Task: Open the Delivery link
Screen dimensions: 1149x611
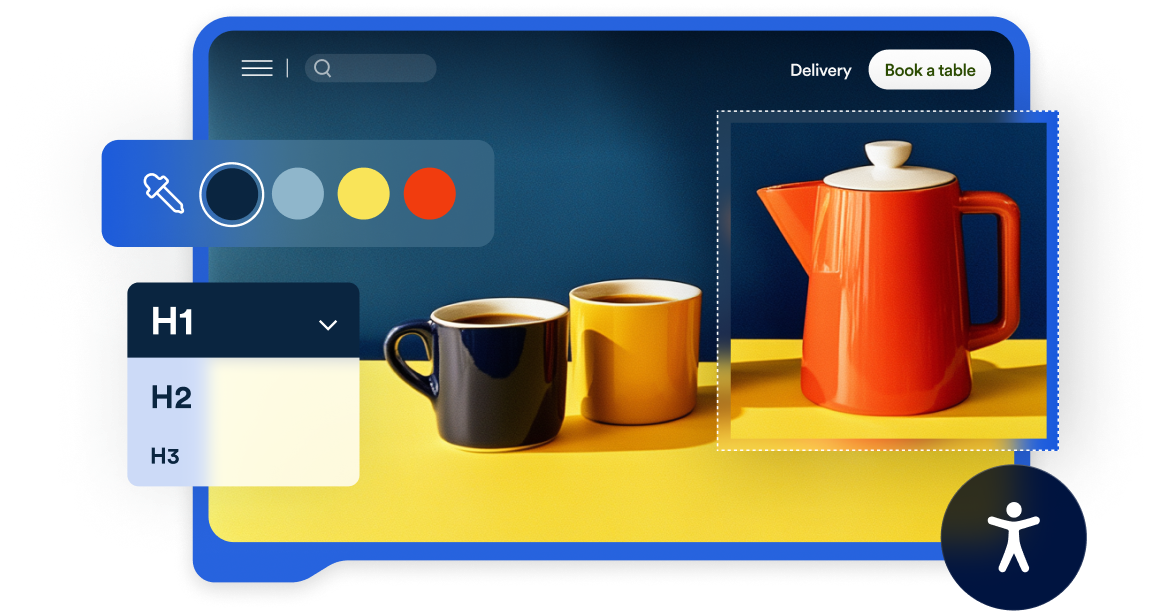Action: [x=821, y=70]
